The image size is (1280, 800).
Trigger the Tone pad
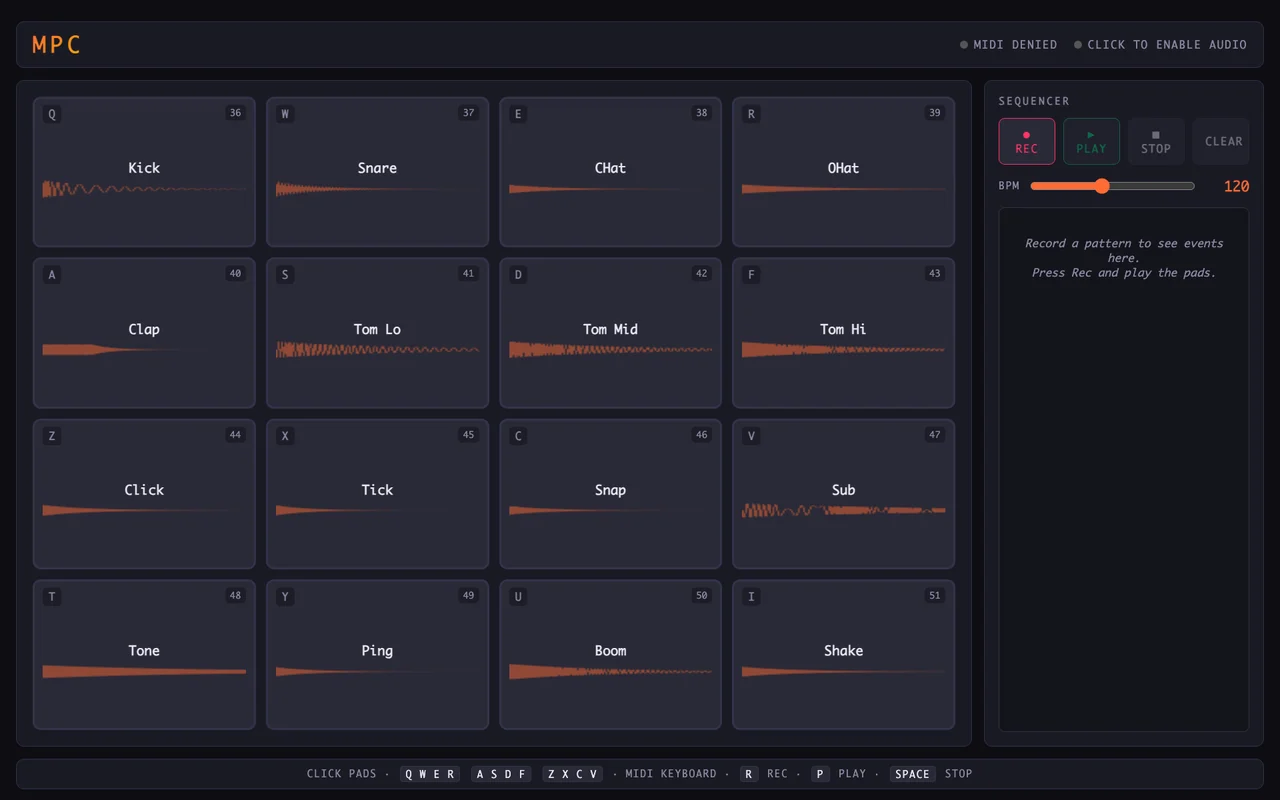pyautogui.click(x=144, y=655)
